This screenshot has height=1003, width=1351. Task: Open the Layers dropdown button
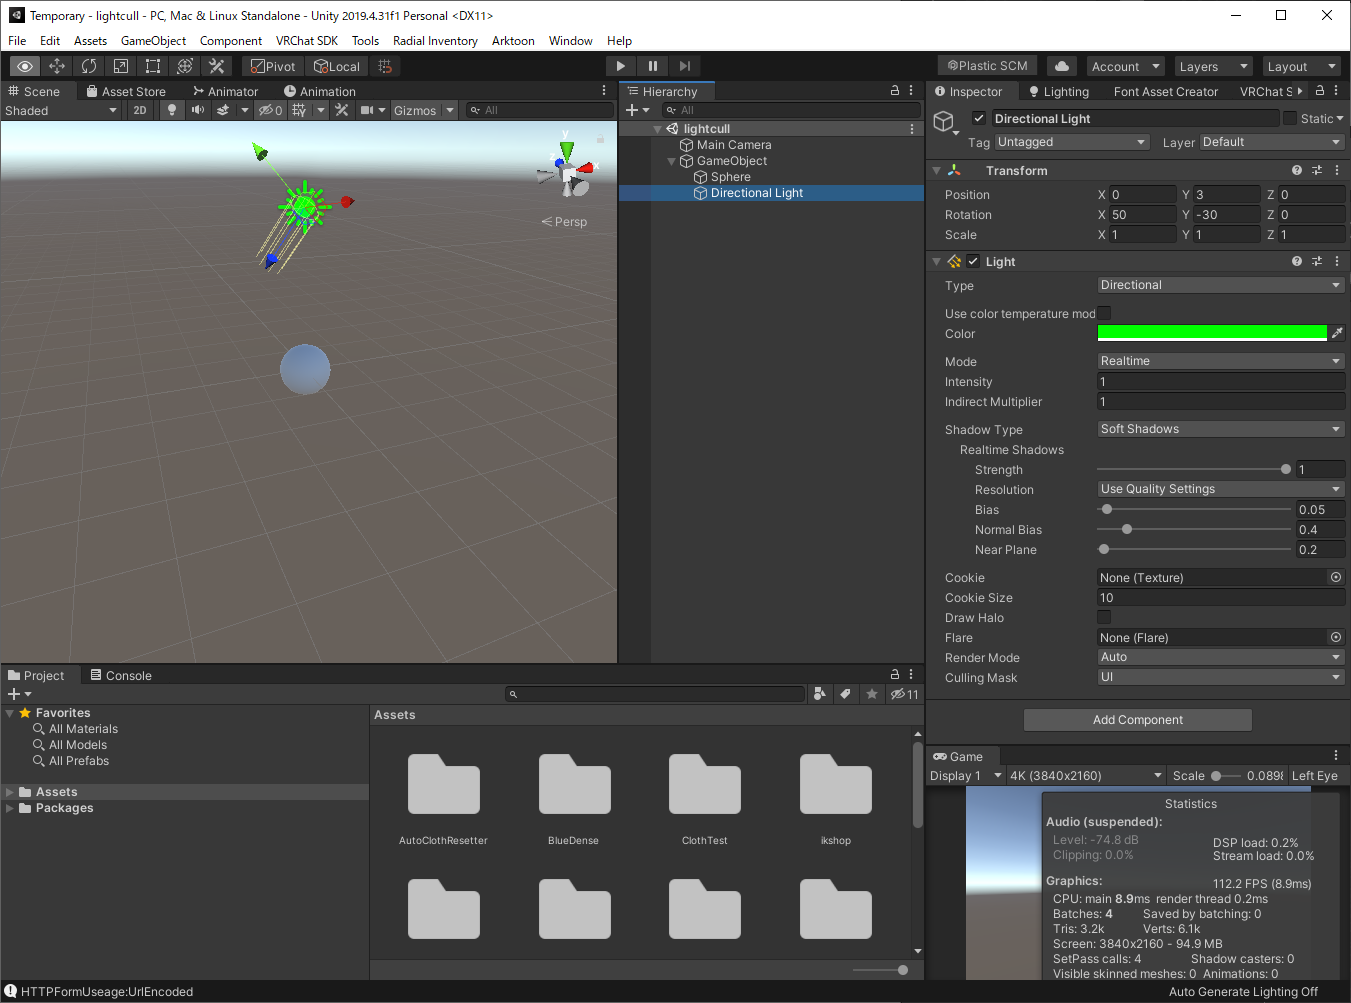(1213, 66)
